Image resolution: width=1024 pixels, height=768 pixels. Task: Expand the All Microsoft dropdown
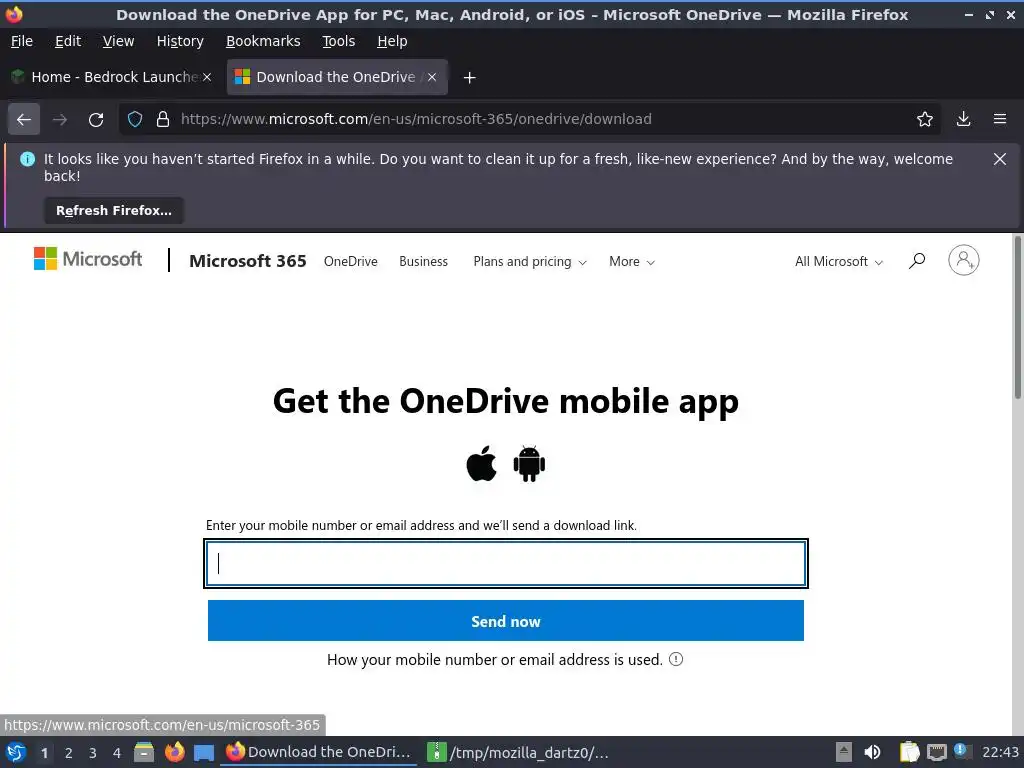(839, 261)
